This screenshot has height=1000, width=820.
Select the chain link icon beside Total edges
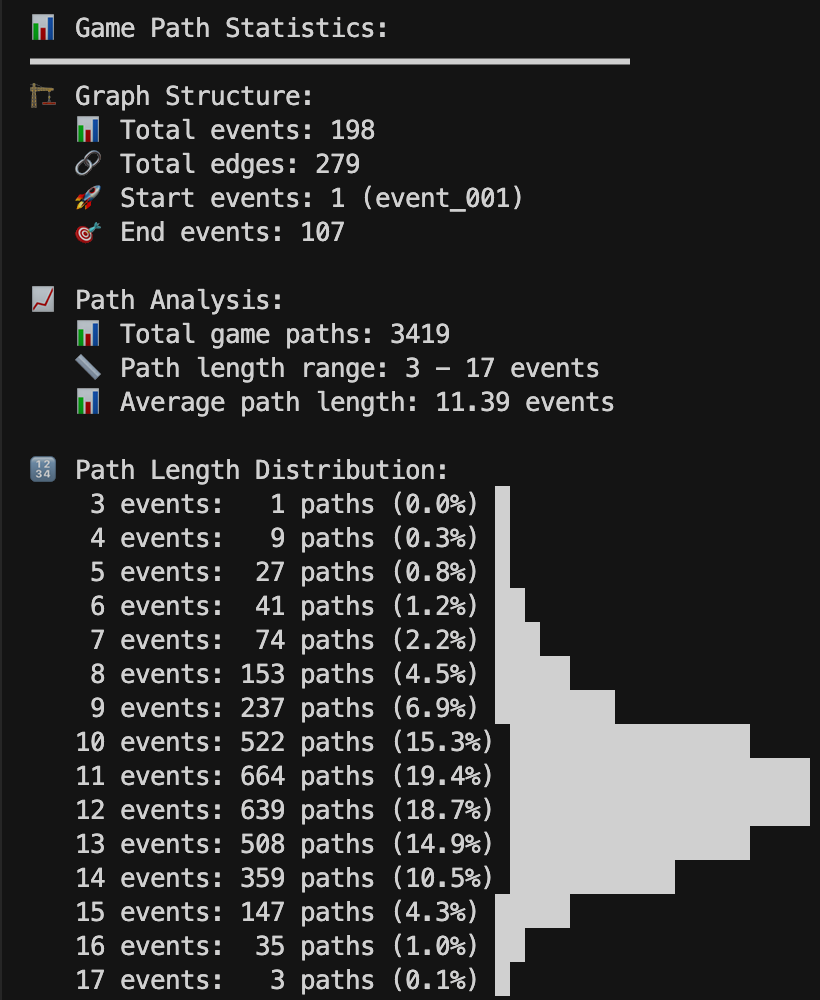click(87, 164)
